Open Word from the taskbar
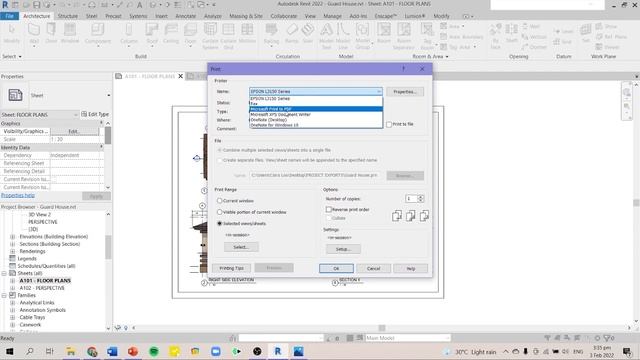Image resolution: width=640 pixels, height=360 pixels. coord(112,351)
